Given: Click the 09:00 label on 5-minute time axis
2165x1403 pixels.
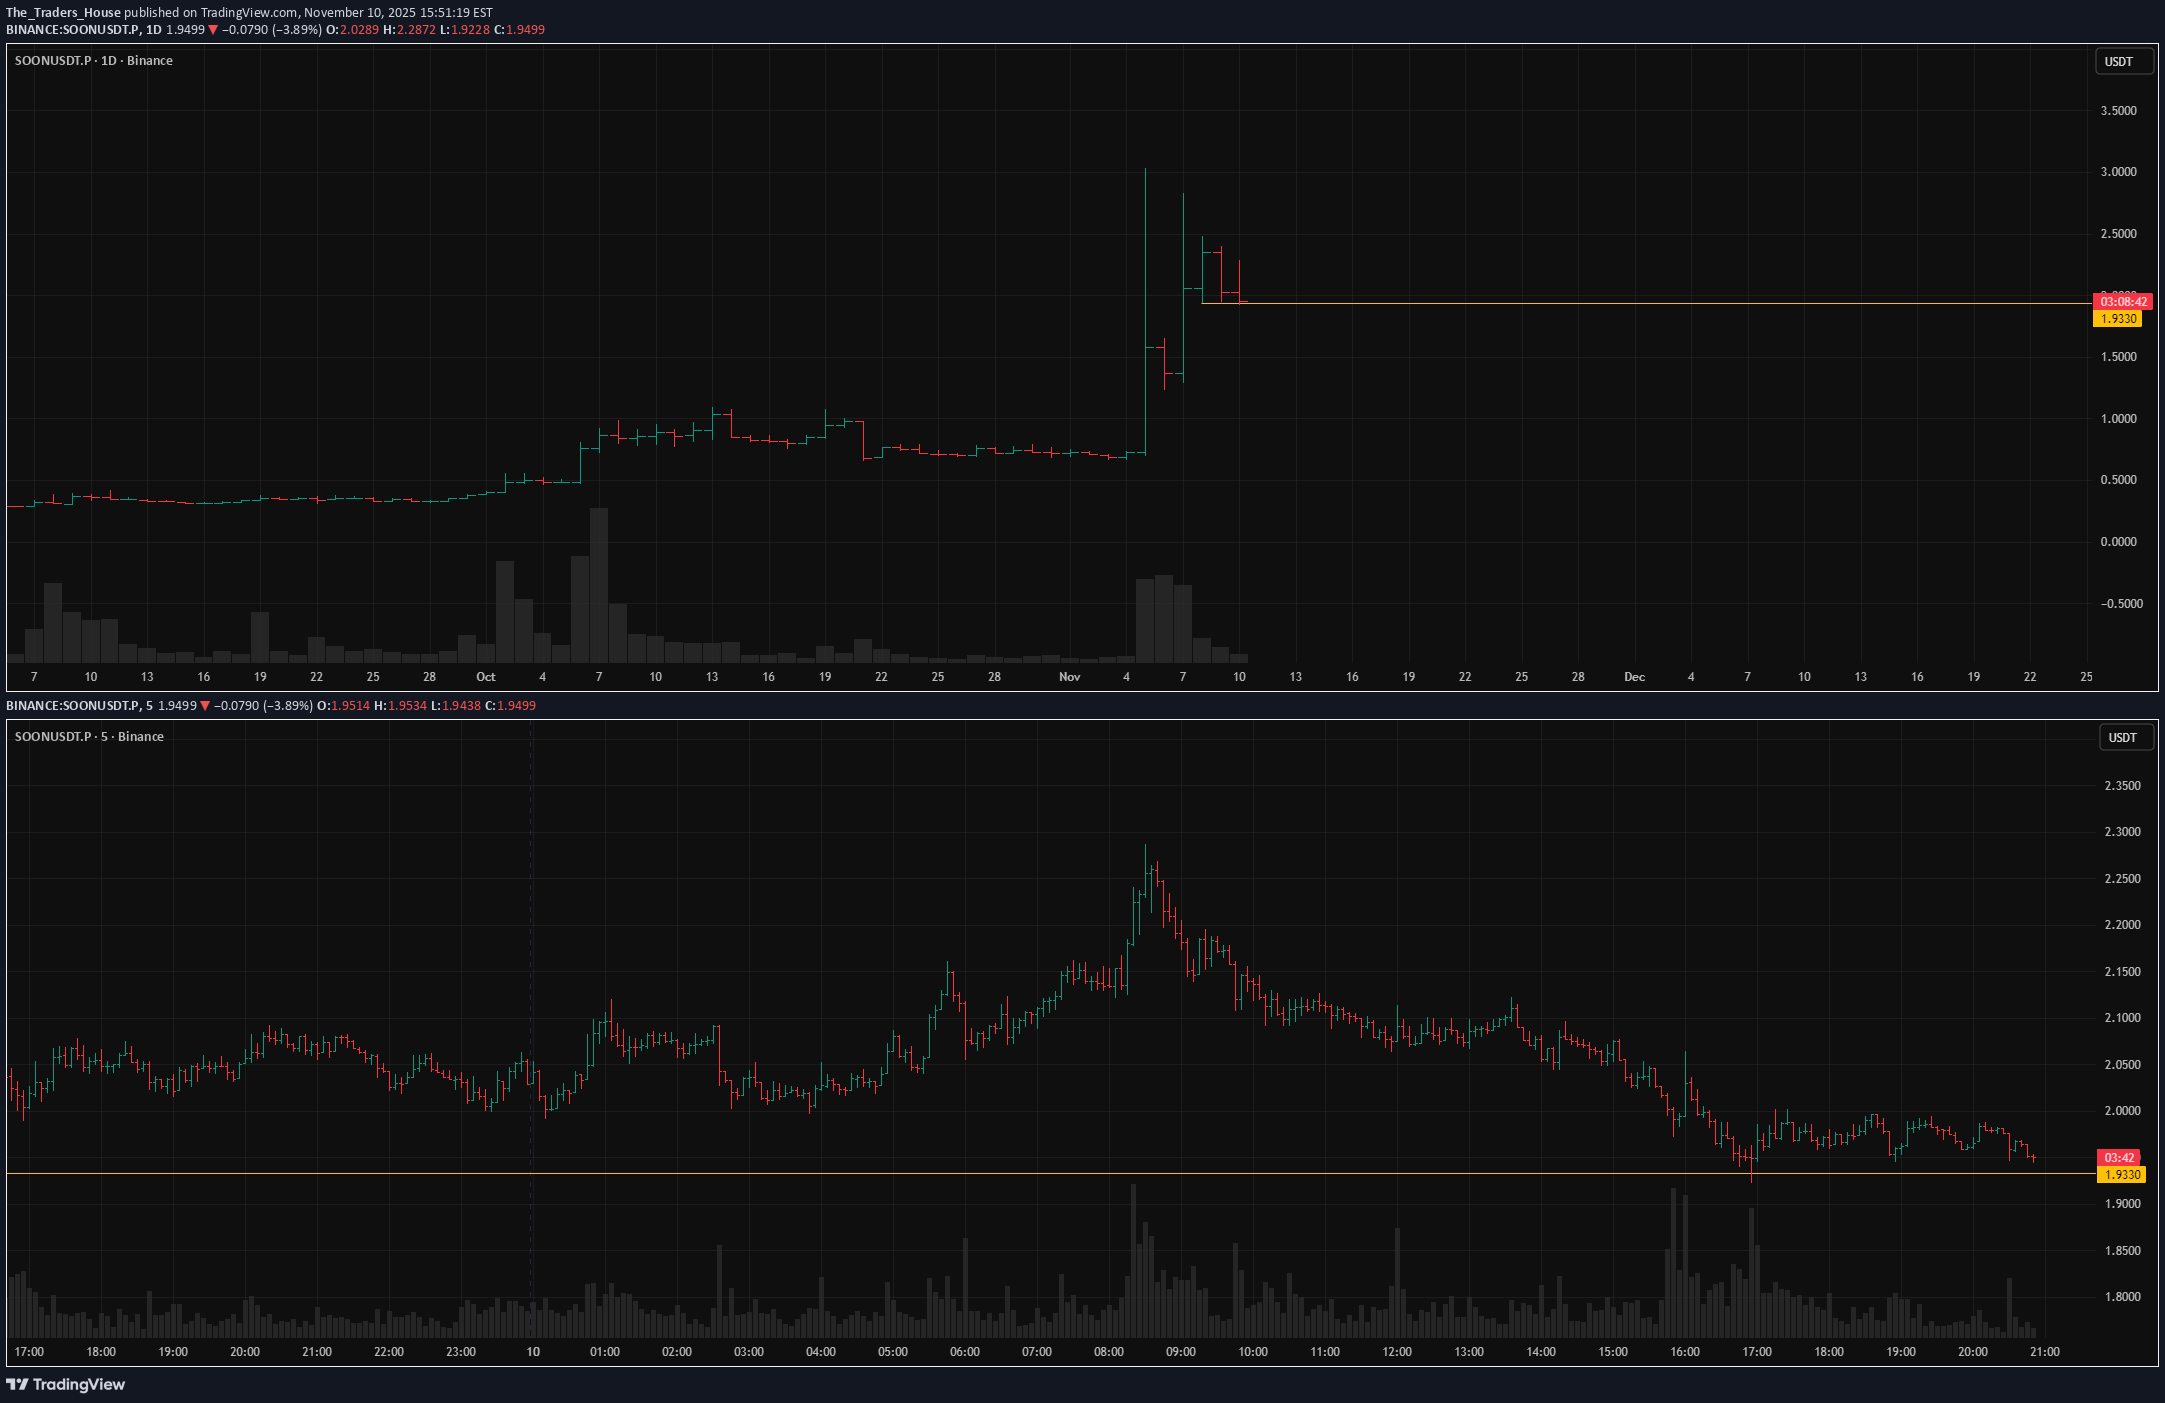Looking at the screenshot, I should point(1180,1352).
